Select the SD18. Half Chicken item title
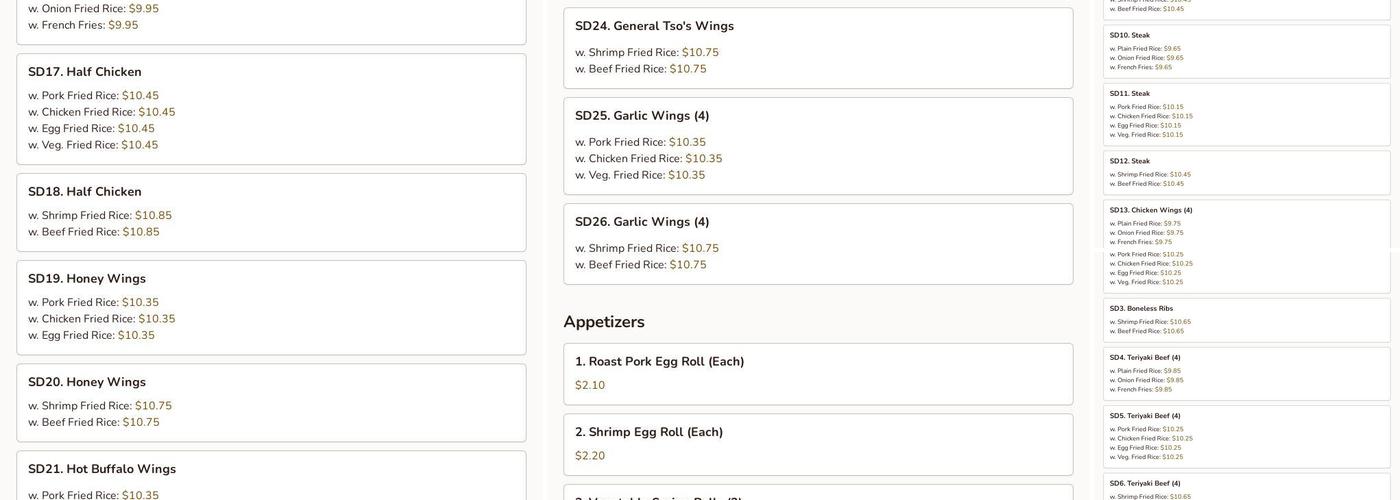The width and height of the screenshot is (1400, 500). point(85,192)
